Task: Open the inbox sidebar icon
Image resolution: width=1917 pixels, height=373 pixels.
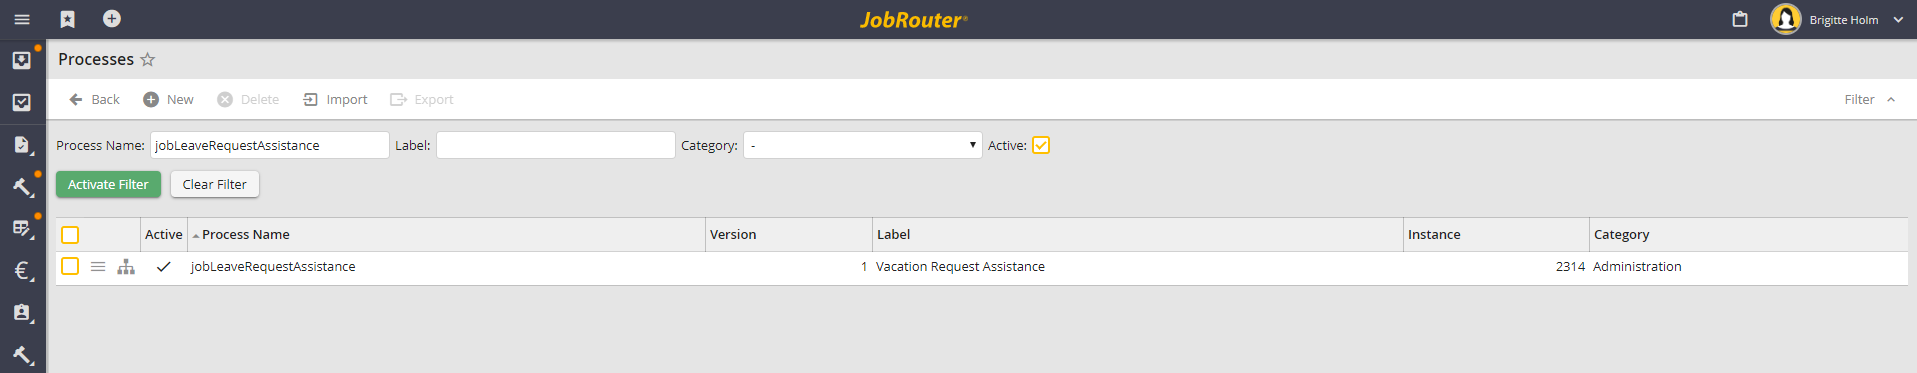Action: click(22, 60)
